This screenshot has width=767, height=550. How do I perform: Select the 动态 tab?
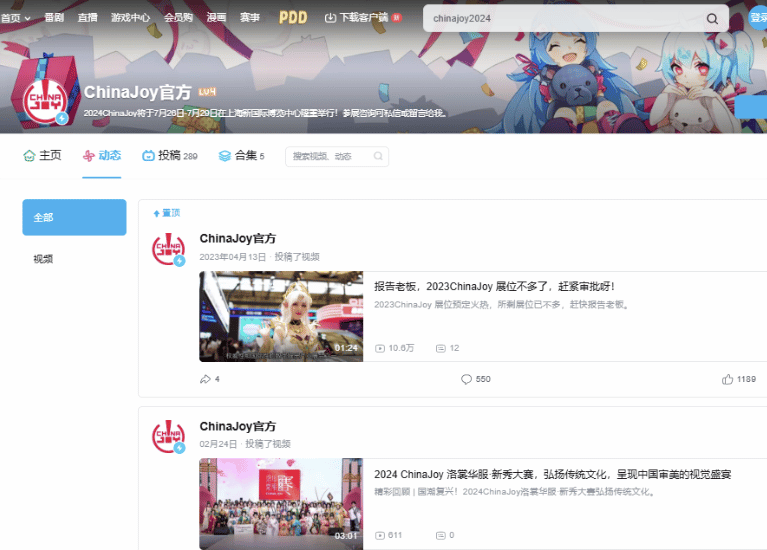pyautogui.click(x=102, y=156)
